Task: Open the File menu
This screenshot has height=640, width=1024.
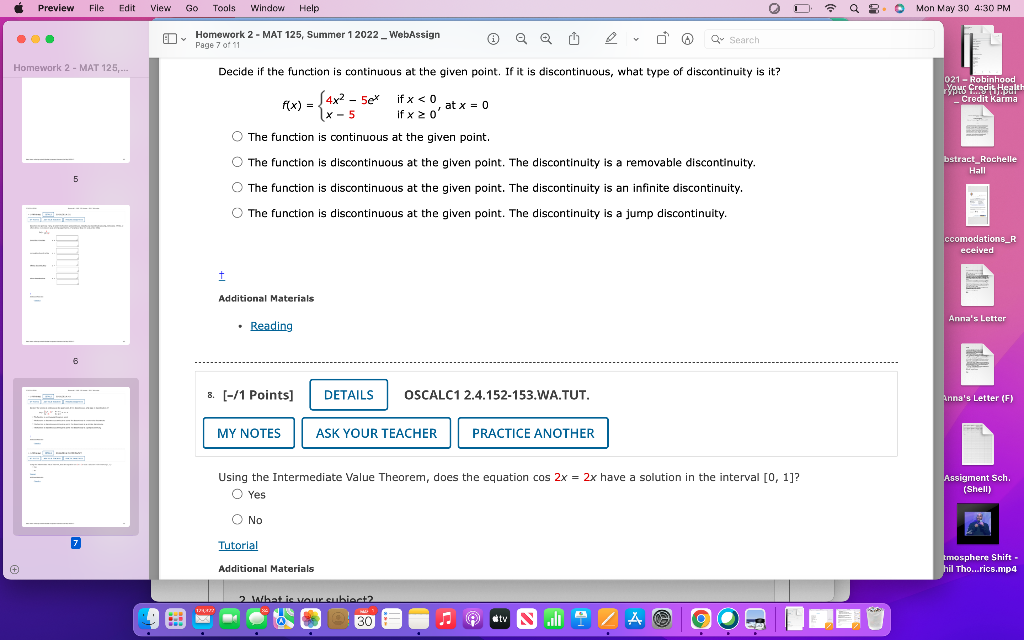Action: pos(97,8)
